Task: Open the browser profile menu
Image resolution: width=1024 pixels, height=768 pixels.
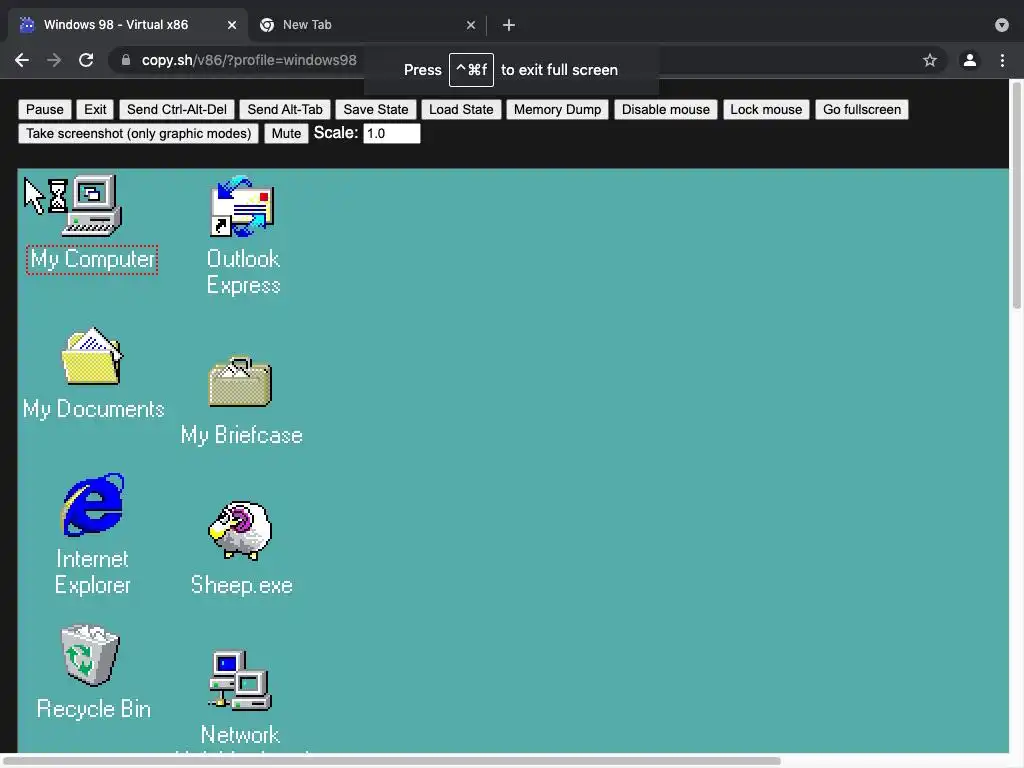Action: 970,60
